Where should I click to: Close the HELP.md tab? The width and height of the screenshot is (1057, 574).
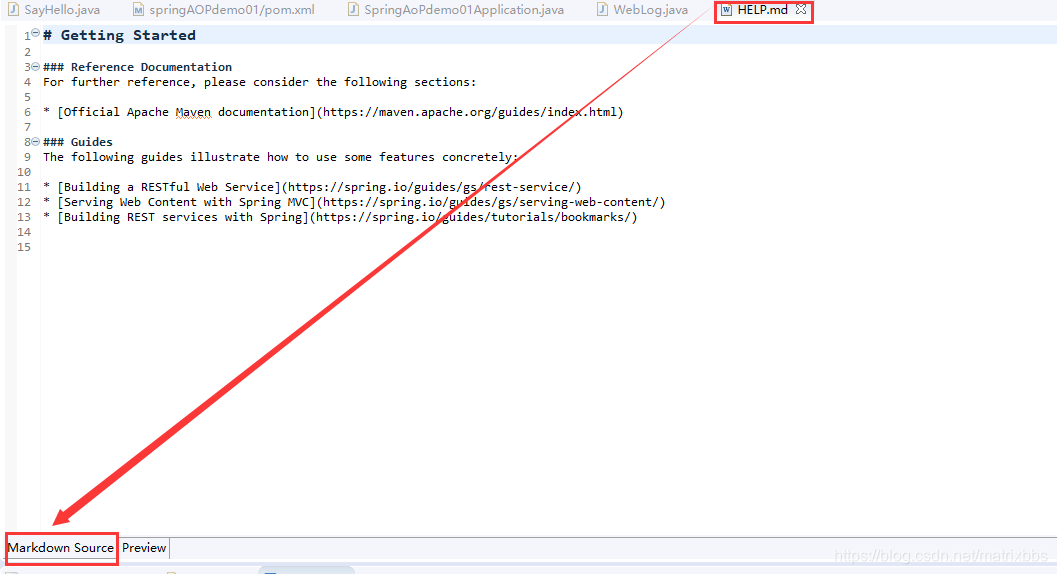[801, 9]
